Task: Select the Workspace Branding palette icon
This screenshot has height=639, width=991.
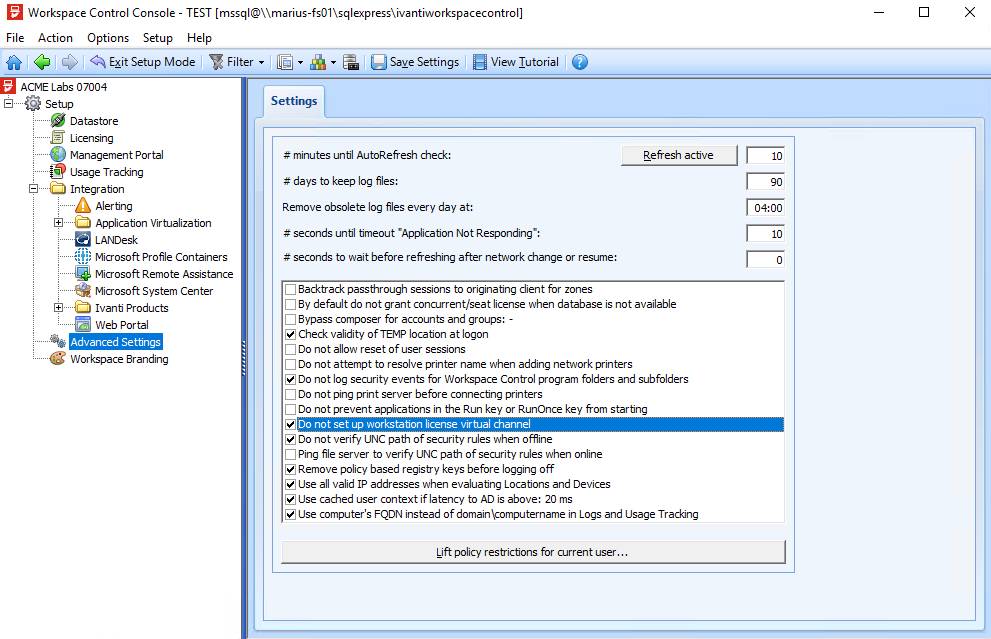Action: (58, 358)
